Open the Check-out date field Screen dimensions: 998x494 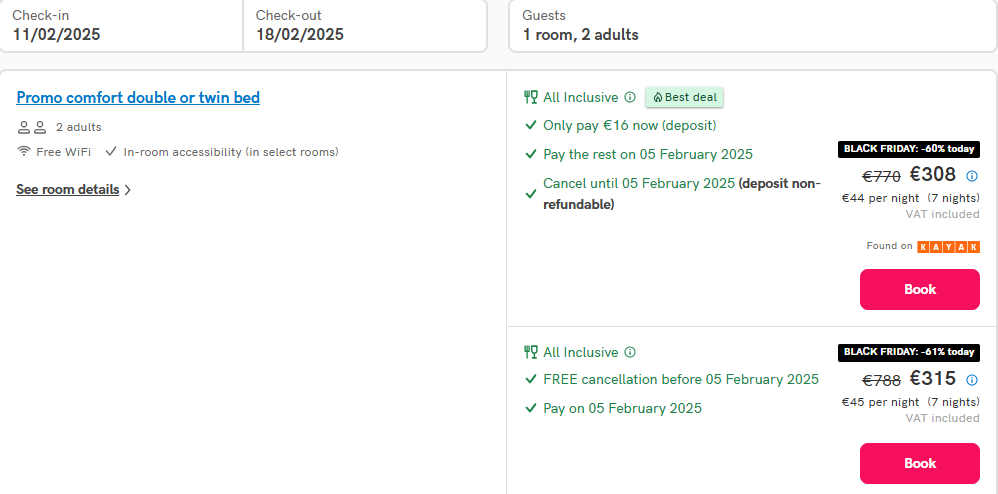(x=365, y=25)
